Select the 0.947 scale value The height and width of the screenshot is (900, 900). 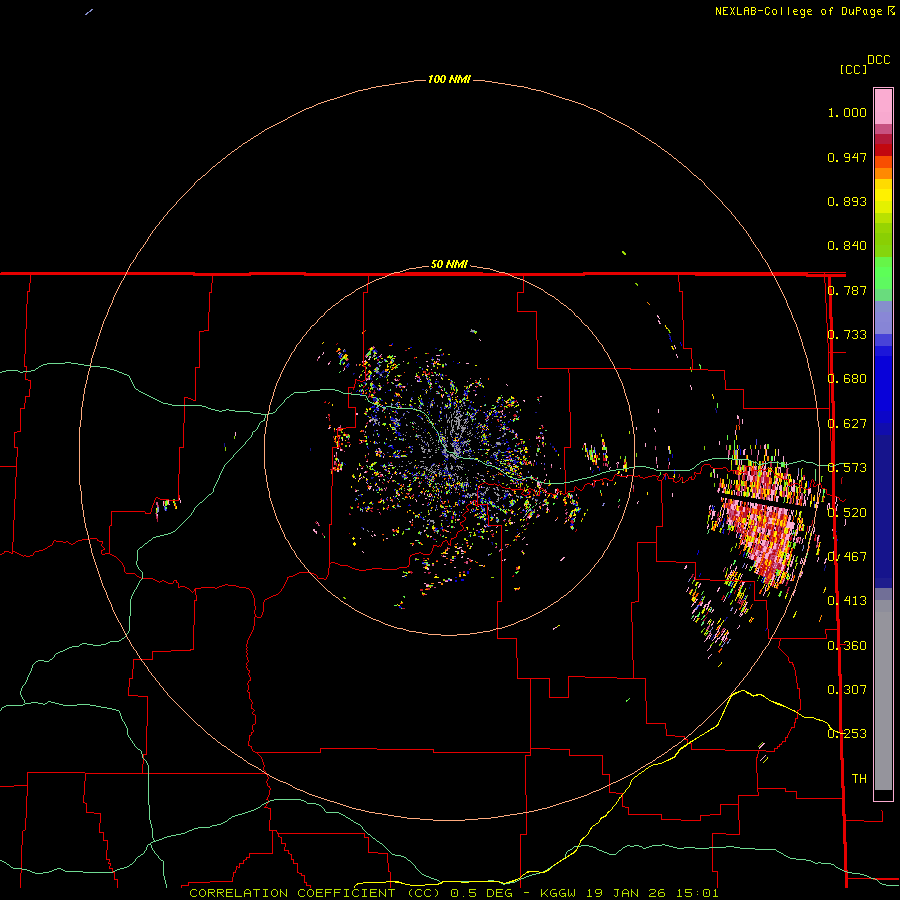847,157
